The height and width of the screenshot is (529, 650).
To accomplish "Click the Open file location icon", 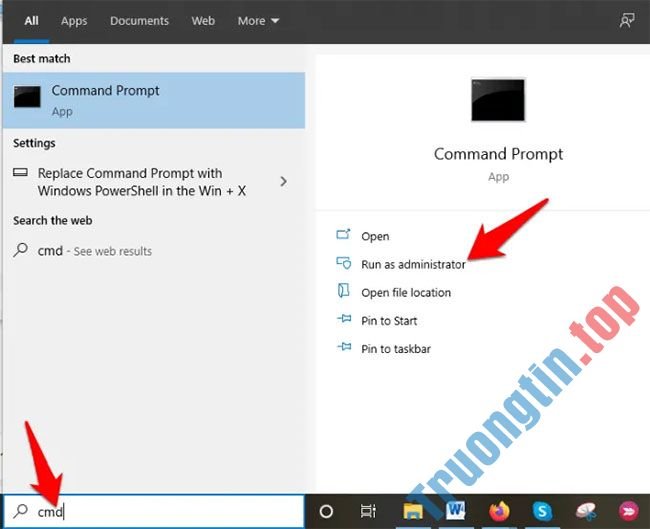I will 343,291.
